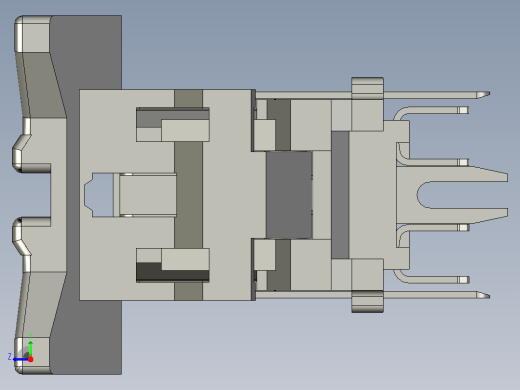Select the dark center rectangular face of model
The image size is (520, 390).
tap(289, 195)
